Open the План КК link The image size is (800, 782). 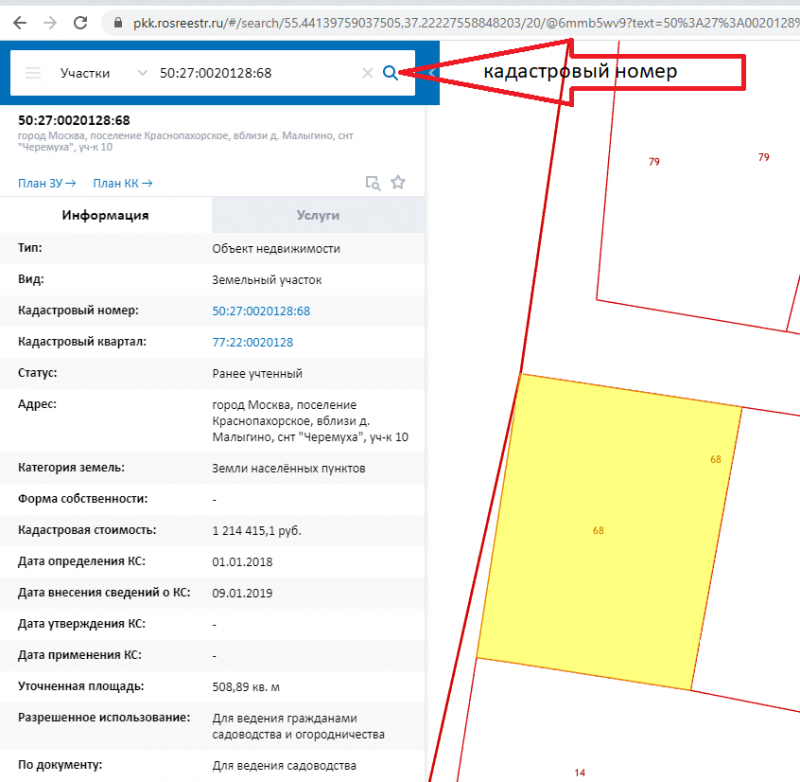pyautogui.click(x=122, y=183)
